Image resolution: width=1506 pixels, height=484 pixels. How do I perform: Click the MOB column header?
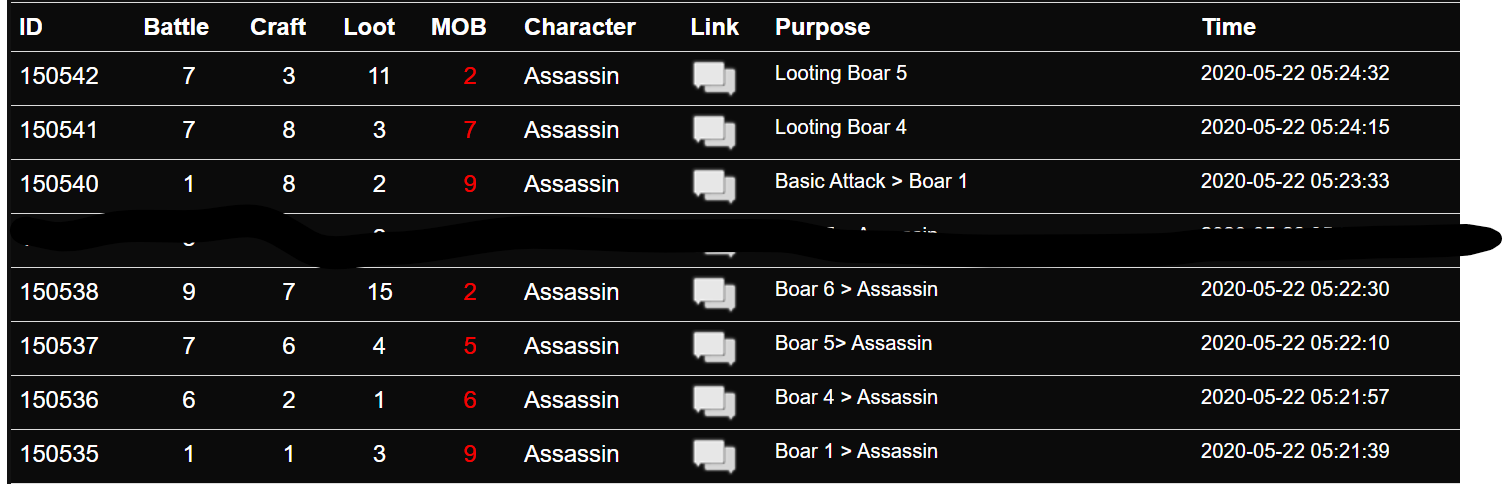[459, 27]
